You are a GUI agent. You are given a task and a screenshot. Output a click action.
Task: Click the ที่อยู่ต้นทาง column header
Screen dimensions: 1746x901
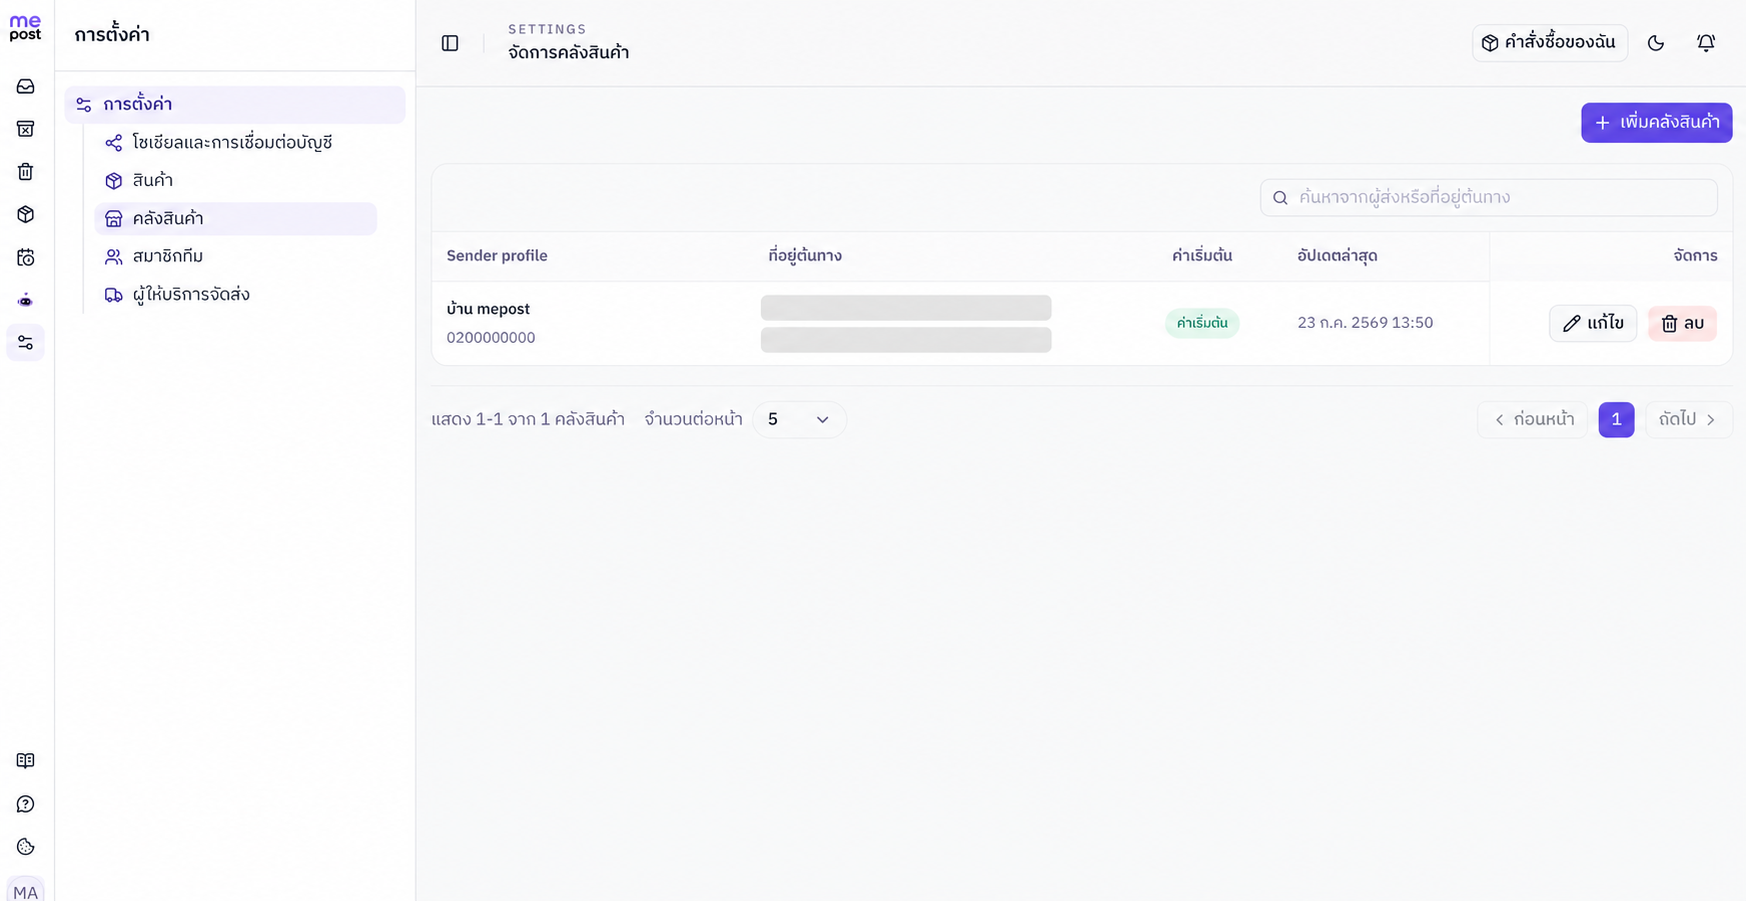805,256
